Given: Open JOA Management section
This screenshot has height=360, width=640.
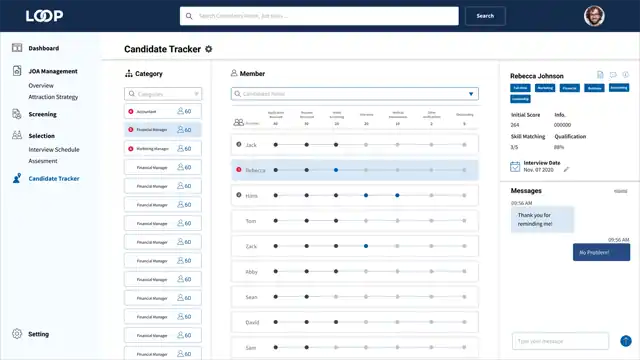Looking at the screenshot, I should 53,71.
